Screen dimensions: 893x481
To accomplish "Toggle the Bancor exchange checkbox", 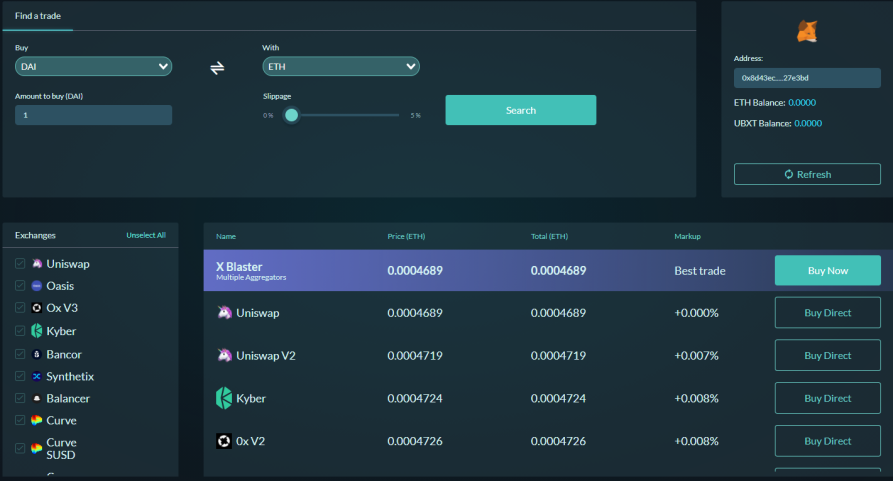I will pos(20,354).
